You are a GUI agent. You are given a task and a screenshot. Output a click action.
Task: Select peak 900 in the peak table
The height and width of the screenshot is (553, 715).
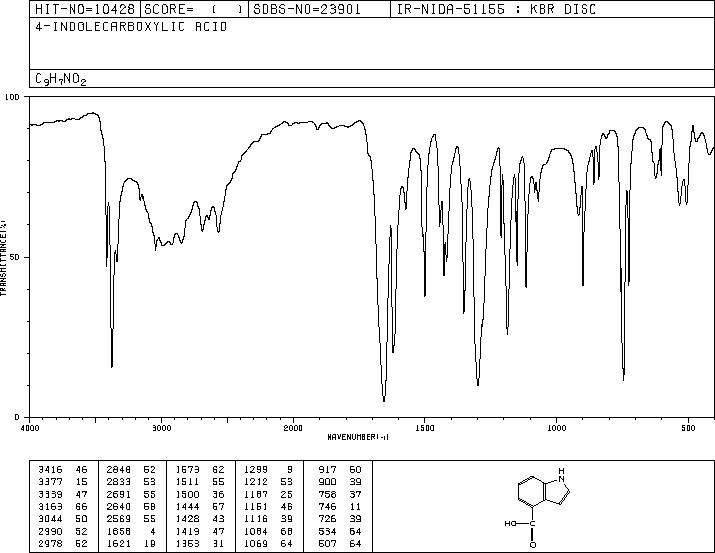pos(328,482)
